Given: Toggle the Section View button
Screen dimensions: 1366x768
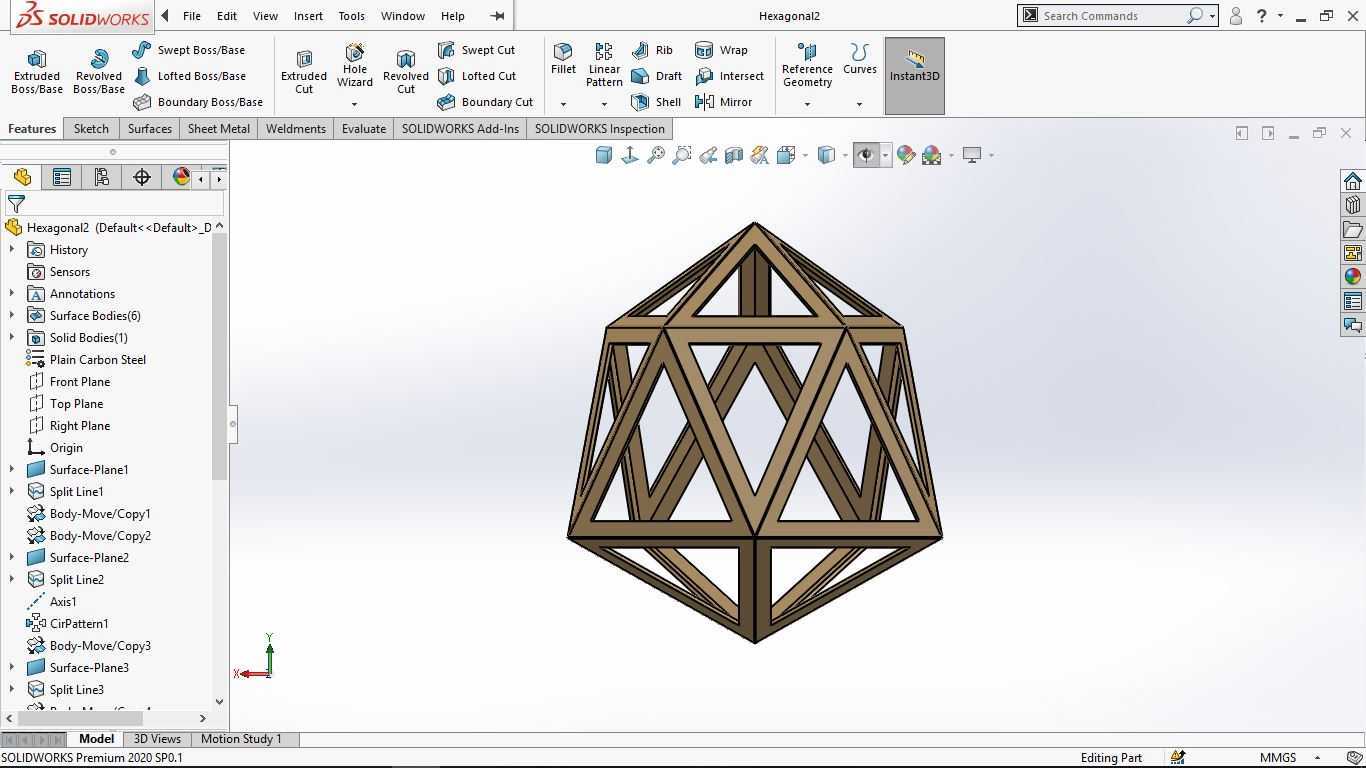Looking at the screenshot, I should pos(734,155).
